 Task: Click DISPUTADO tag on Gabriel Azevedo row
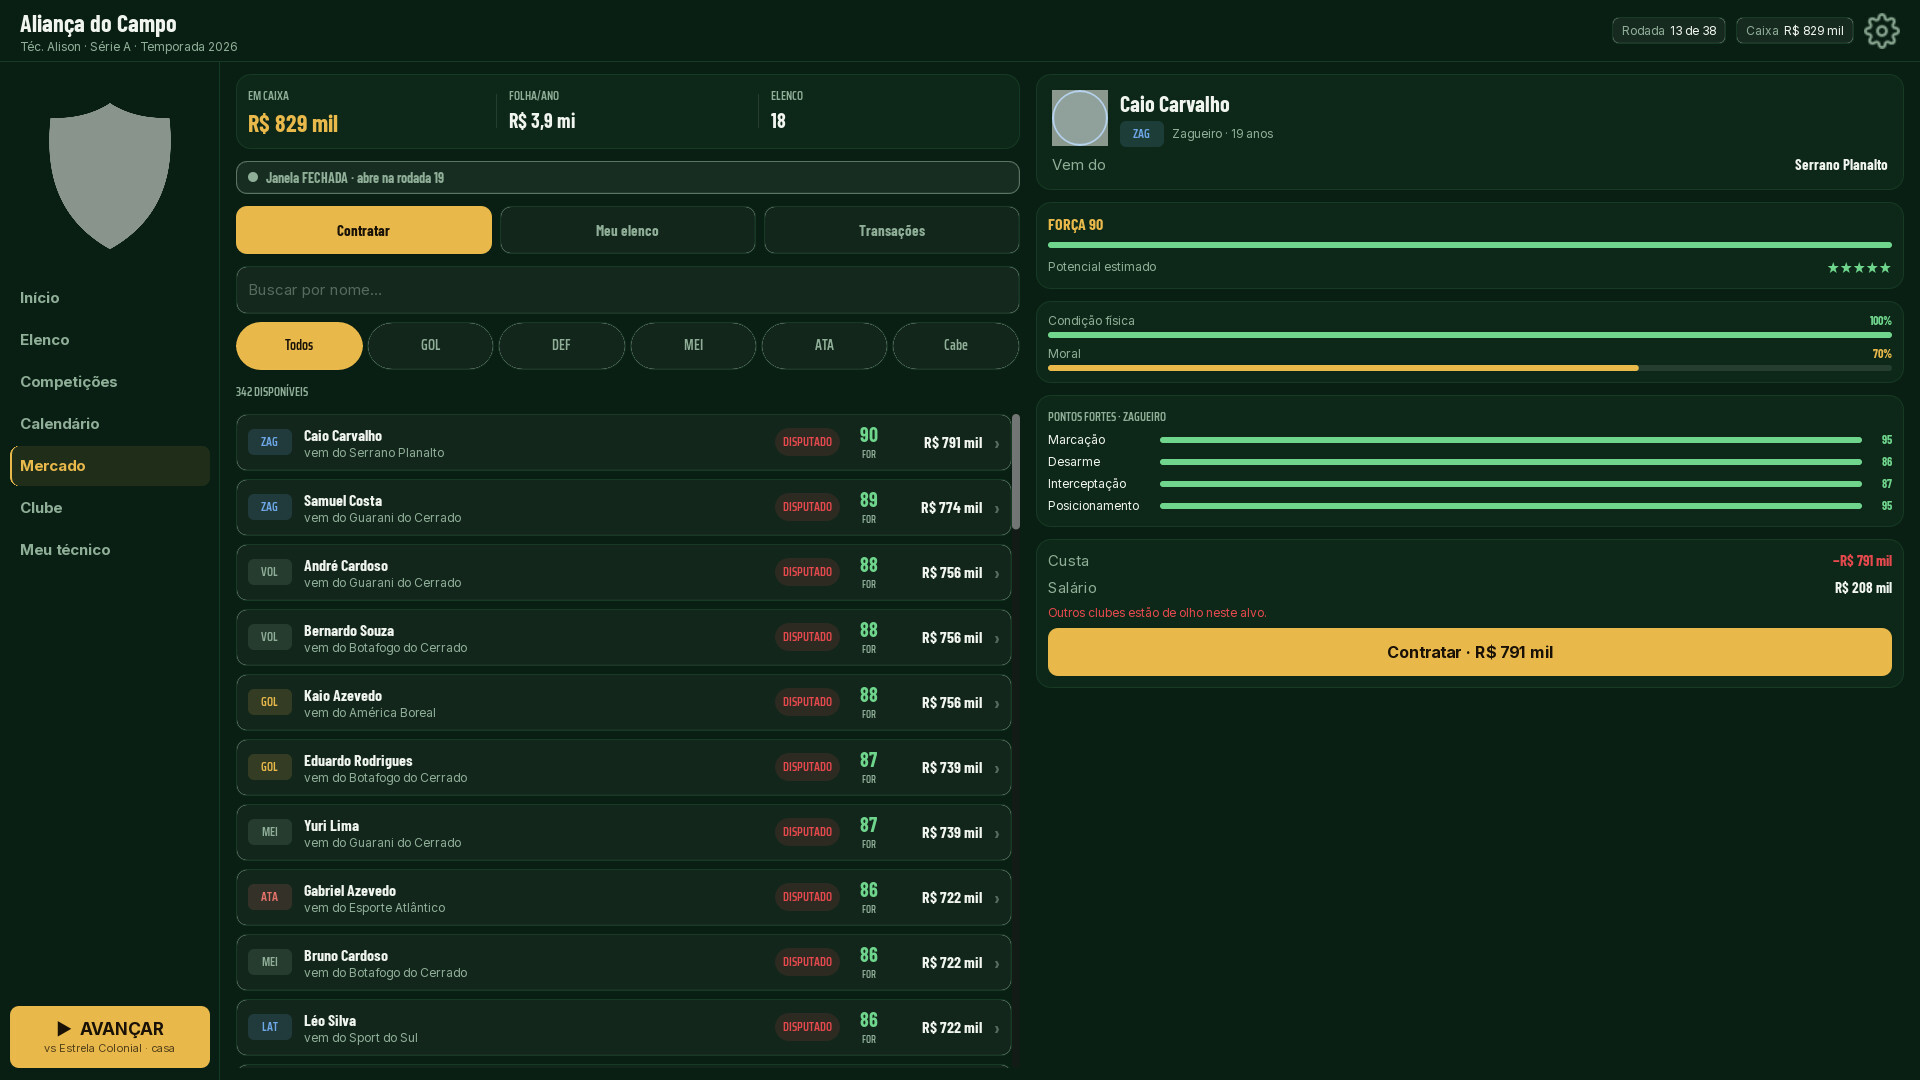pos(807,897)
